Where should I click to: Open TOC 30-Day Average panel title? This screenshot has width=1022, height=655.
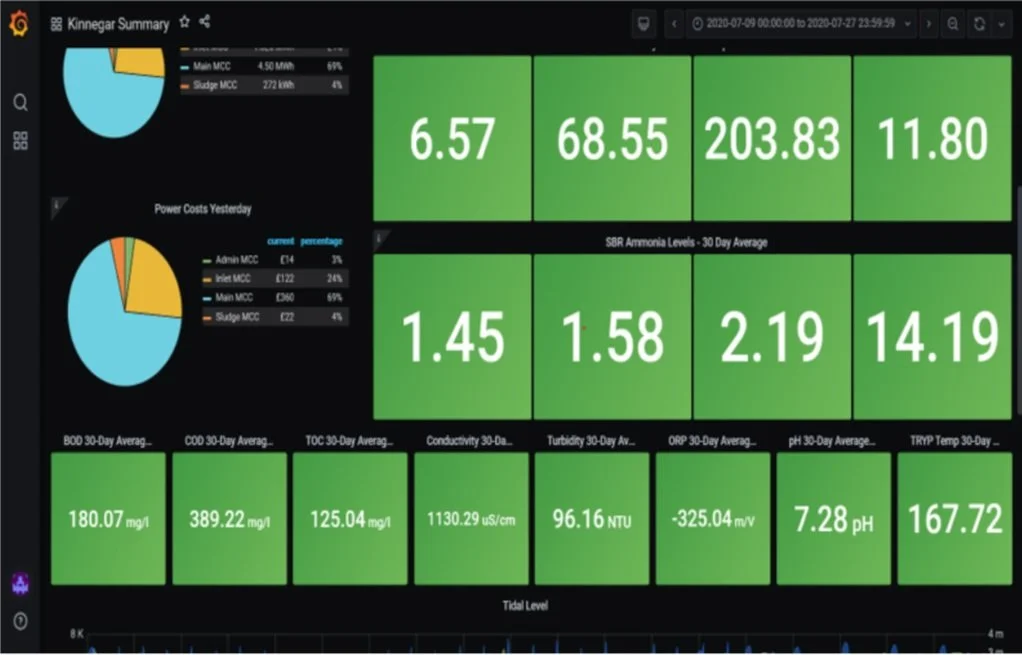pos(349,441)
